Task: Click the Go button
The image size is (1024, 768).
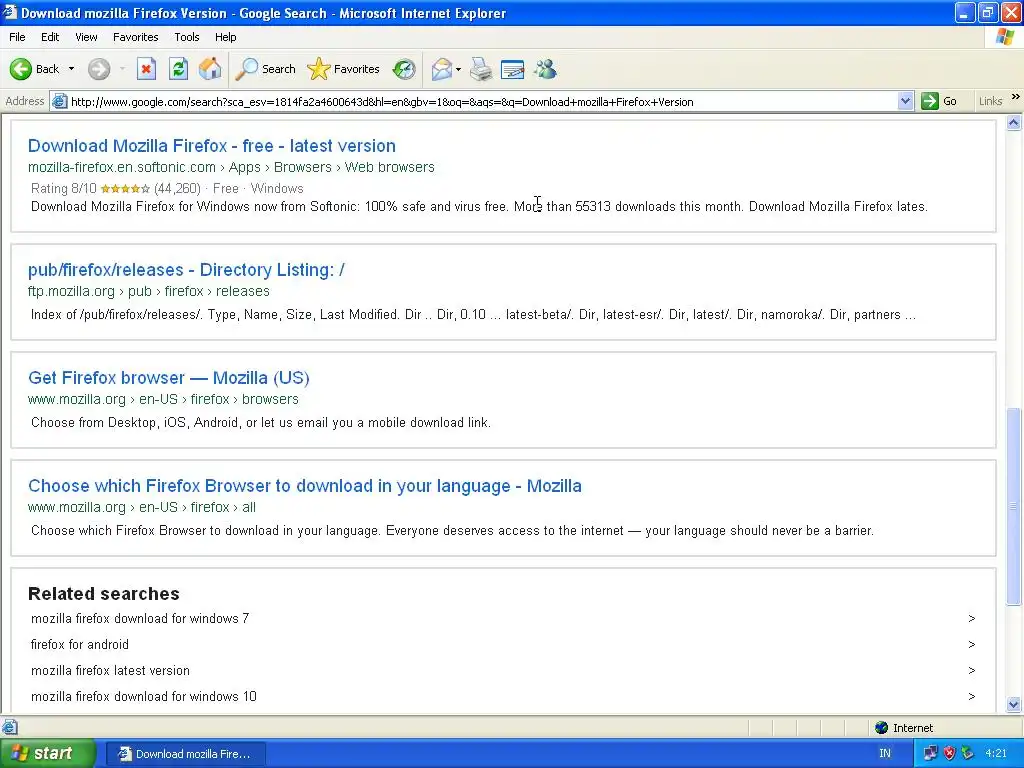Action: tap(939, 101)
